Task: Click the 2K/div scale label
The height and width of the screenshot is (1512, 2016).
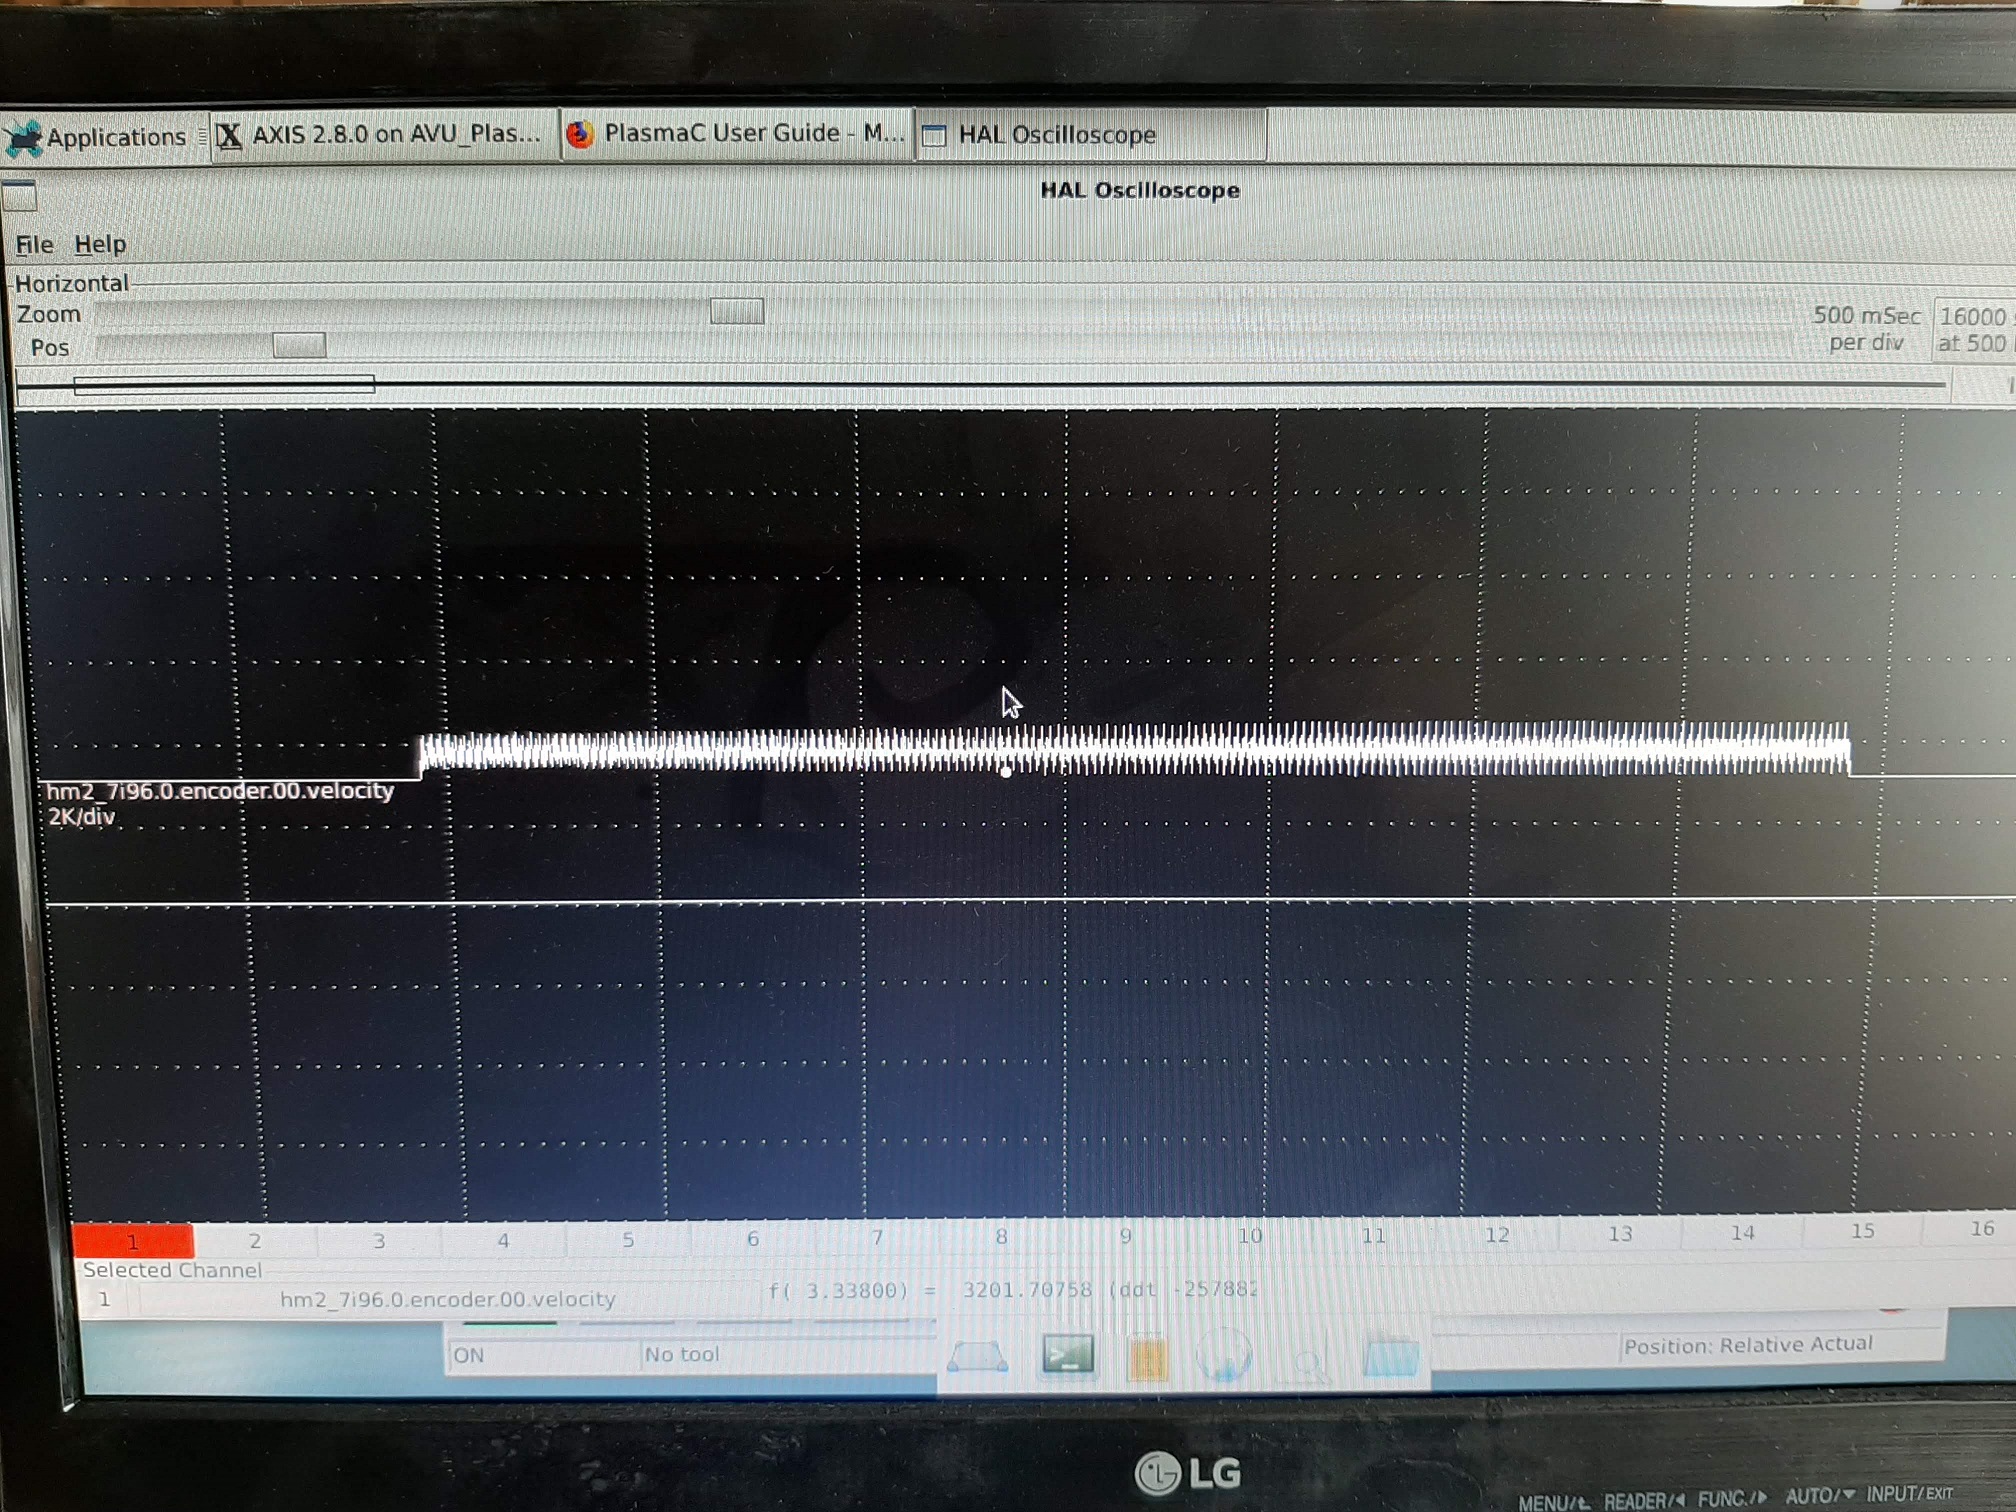Action: tap(82, 817)
